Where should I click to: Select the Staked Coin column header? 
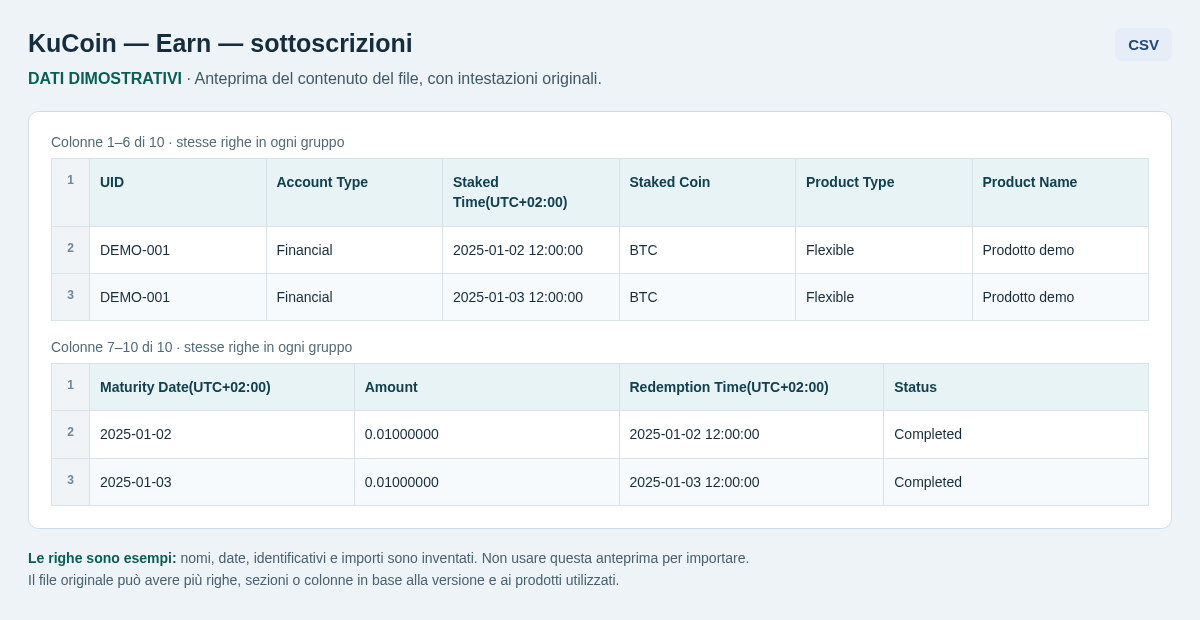(707, 192)
